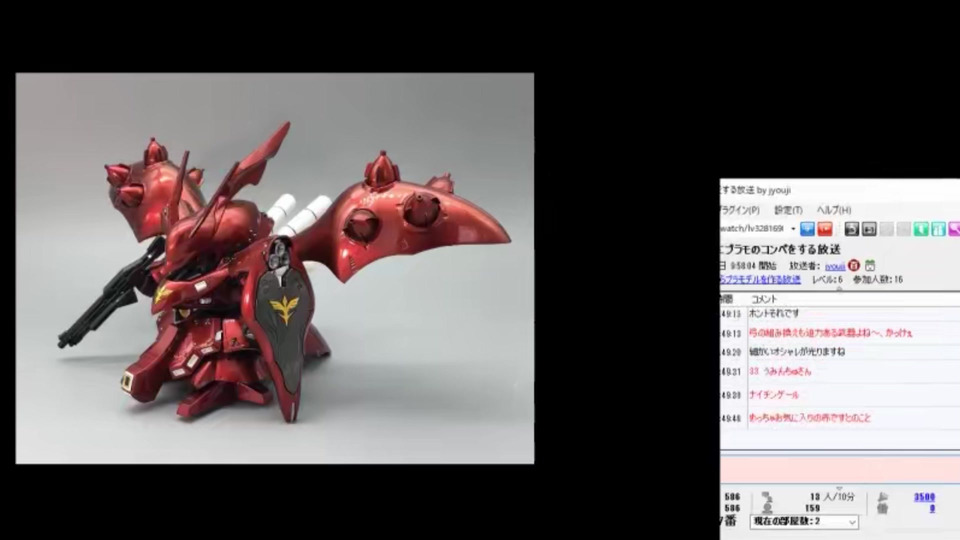The height and width of the screenshot is (540, 960).
Task: Click the 159 visitor count value
Action: click(812, 508)
